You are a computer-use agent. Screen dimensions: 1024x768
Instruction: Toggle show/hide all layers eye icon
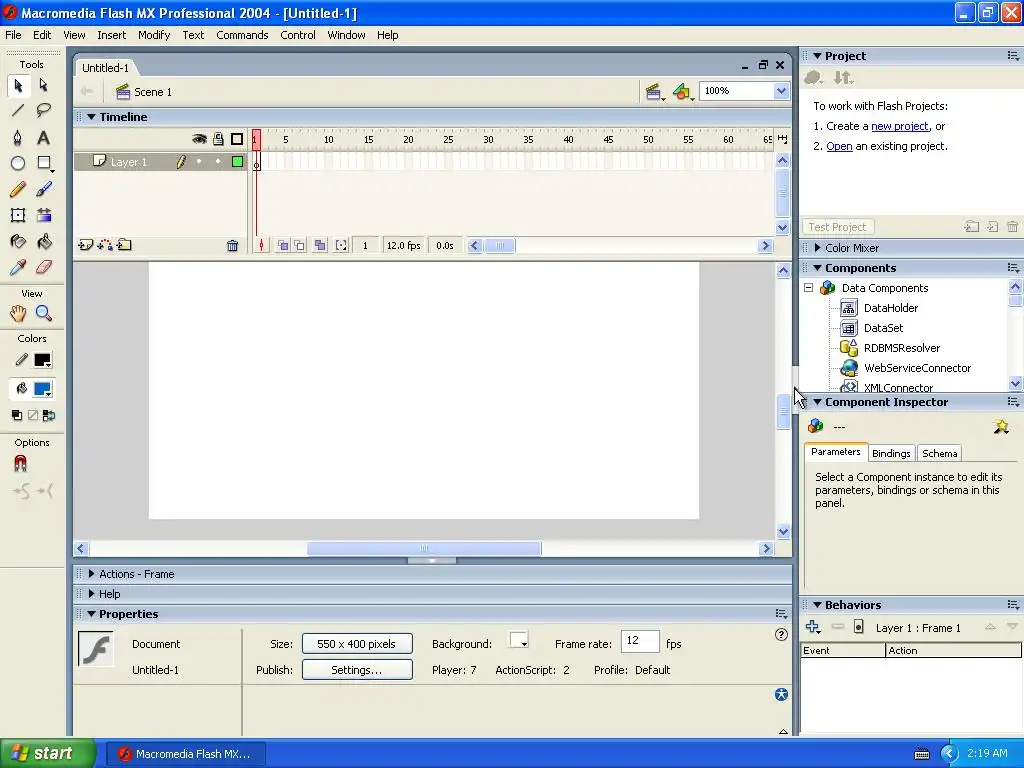point(199,139)
